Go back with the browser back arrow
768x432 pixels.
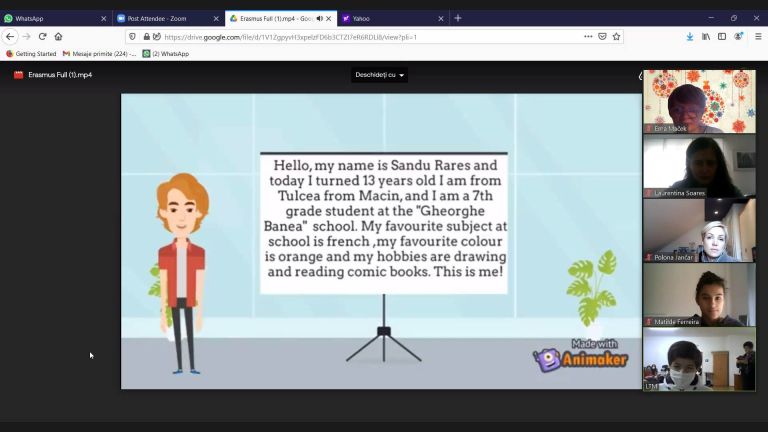[10, 37]
